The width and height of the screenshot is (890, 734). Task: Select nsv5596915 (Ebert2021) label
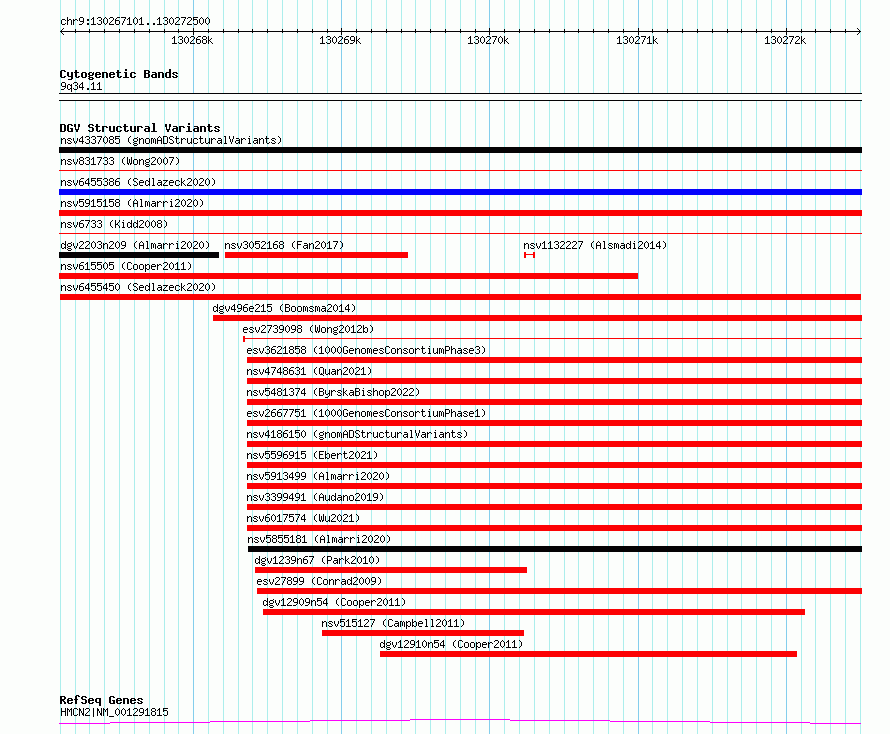click(312, 455)
